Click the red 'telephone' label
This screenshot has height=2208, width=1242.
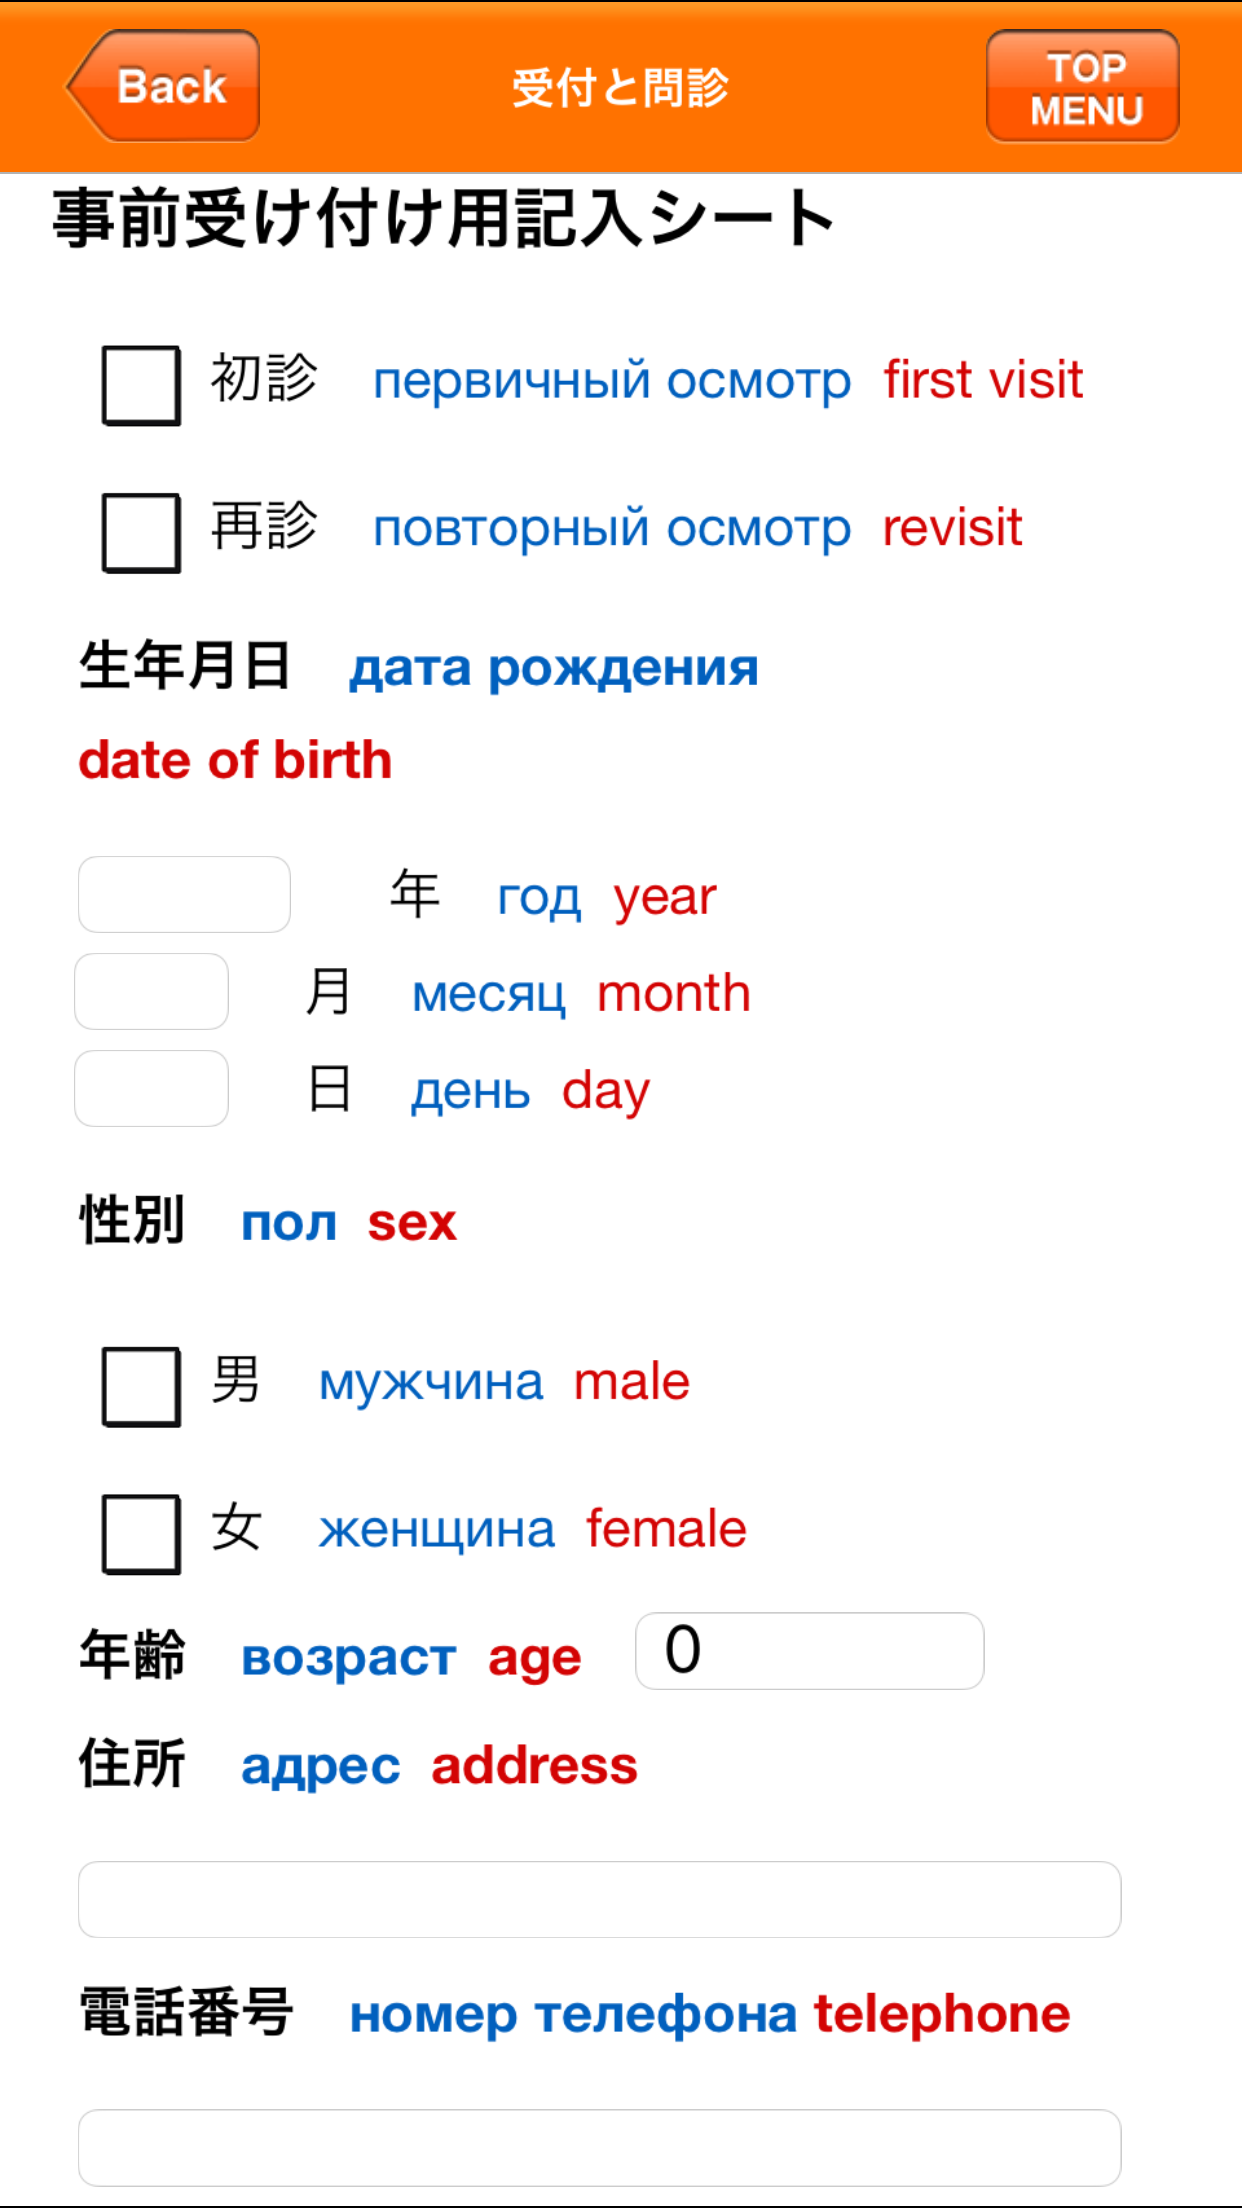941,2012
